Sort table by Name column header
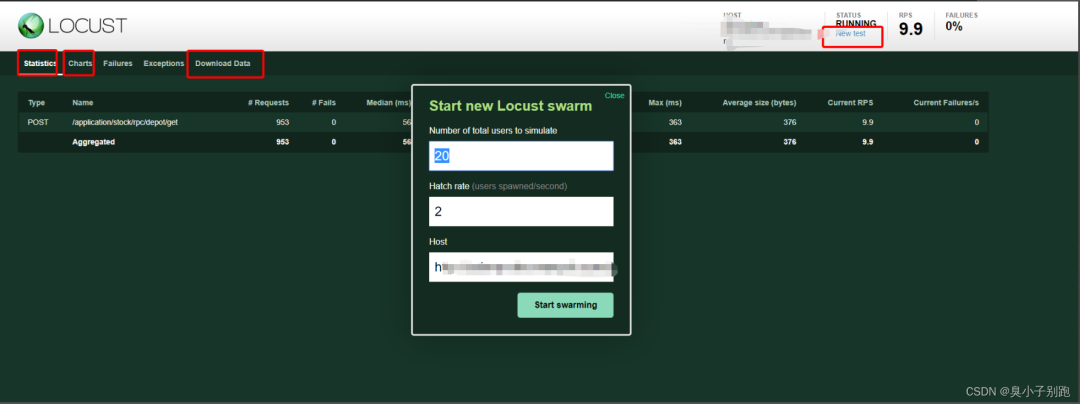This screenshot has width=1080, height=404. coord(83,103)
